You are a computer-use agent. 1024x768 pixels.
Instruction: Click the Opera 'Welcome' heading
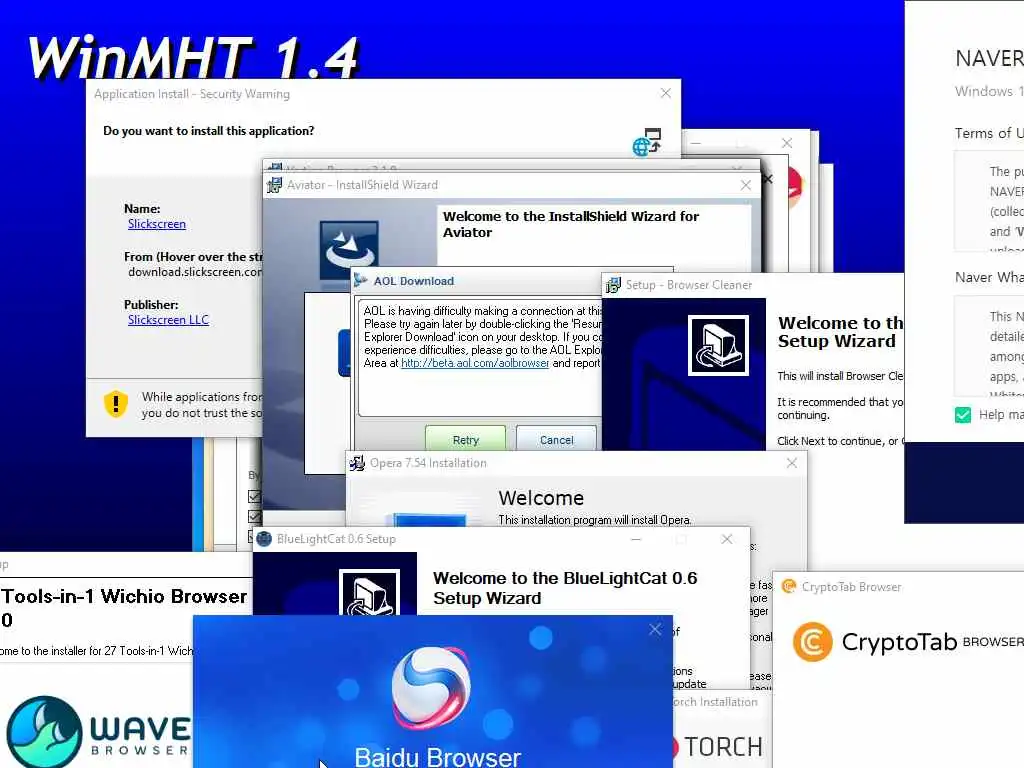point(541,498)
